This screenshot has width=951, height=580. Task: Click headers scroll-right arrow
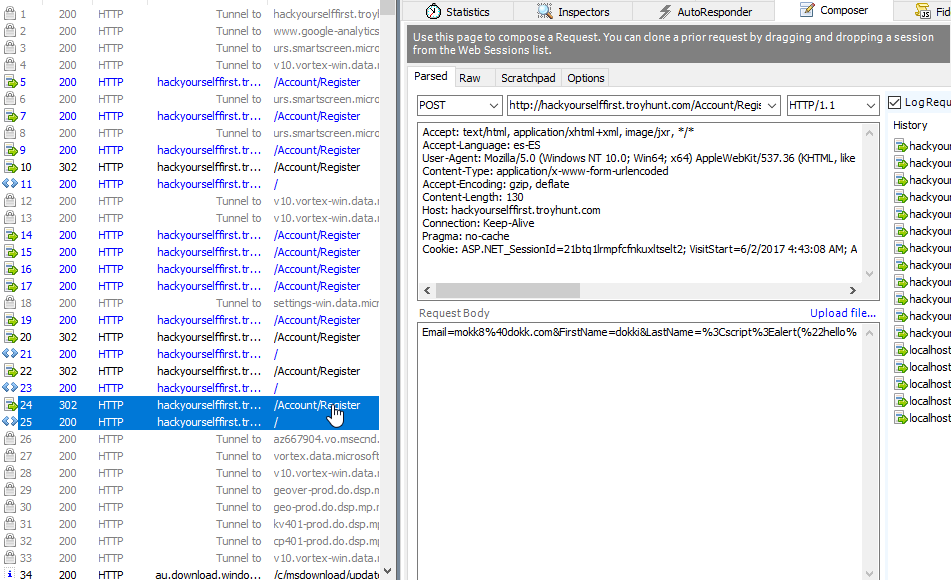point(852,291)
